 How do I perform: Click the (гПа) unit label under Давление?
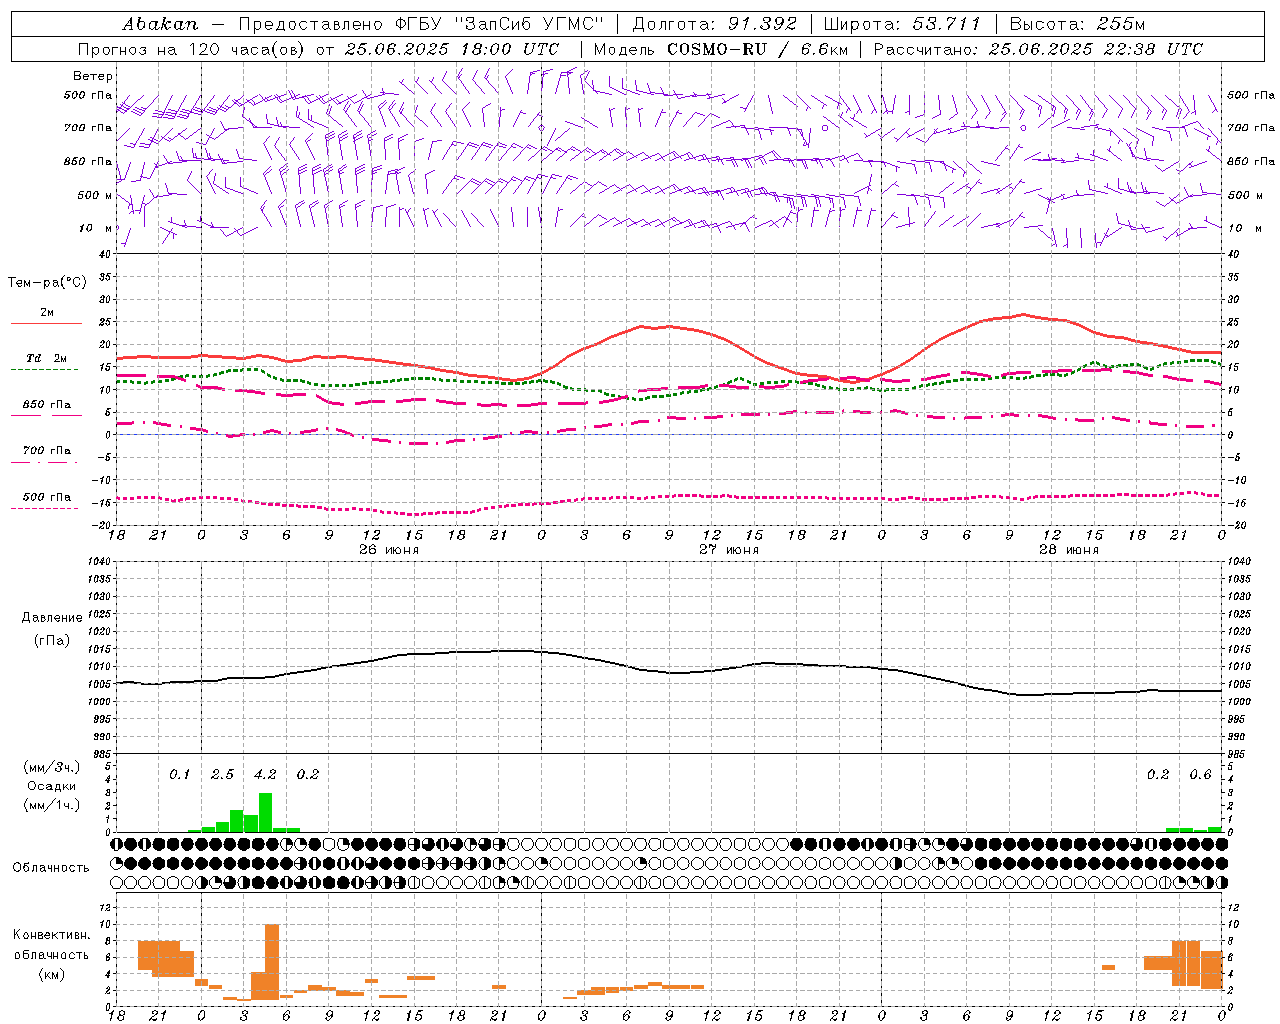point(51,640)
